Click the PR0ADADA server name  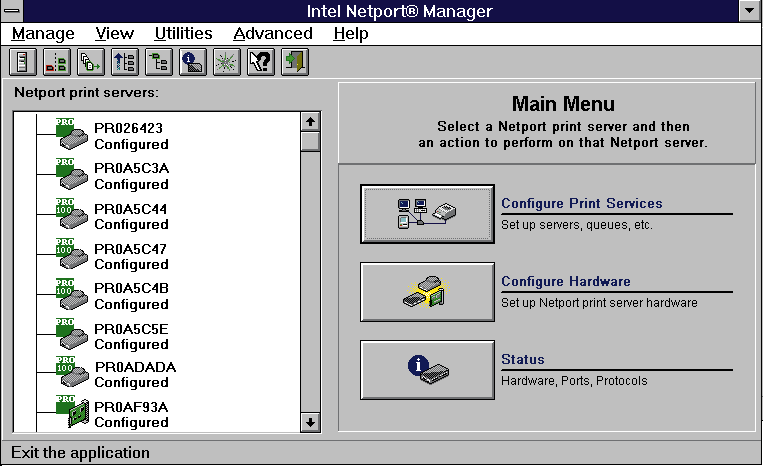click(135, 367)
